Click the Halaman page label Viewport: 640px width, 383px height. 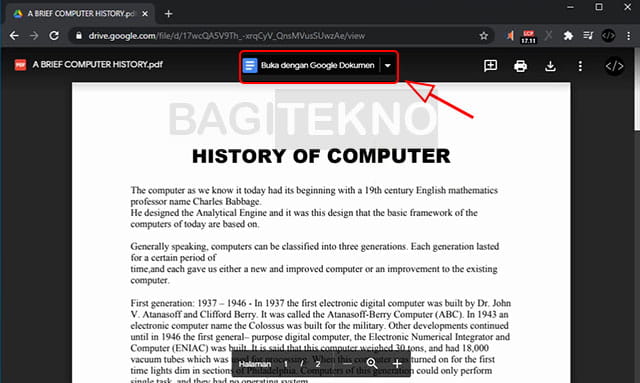pyautogui.click(x=255, y=364)
